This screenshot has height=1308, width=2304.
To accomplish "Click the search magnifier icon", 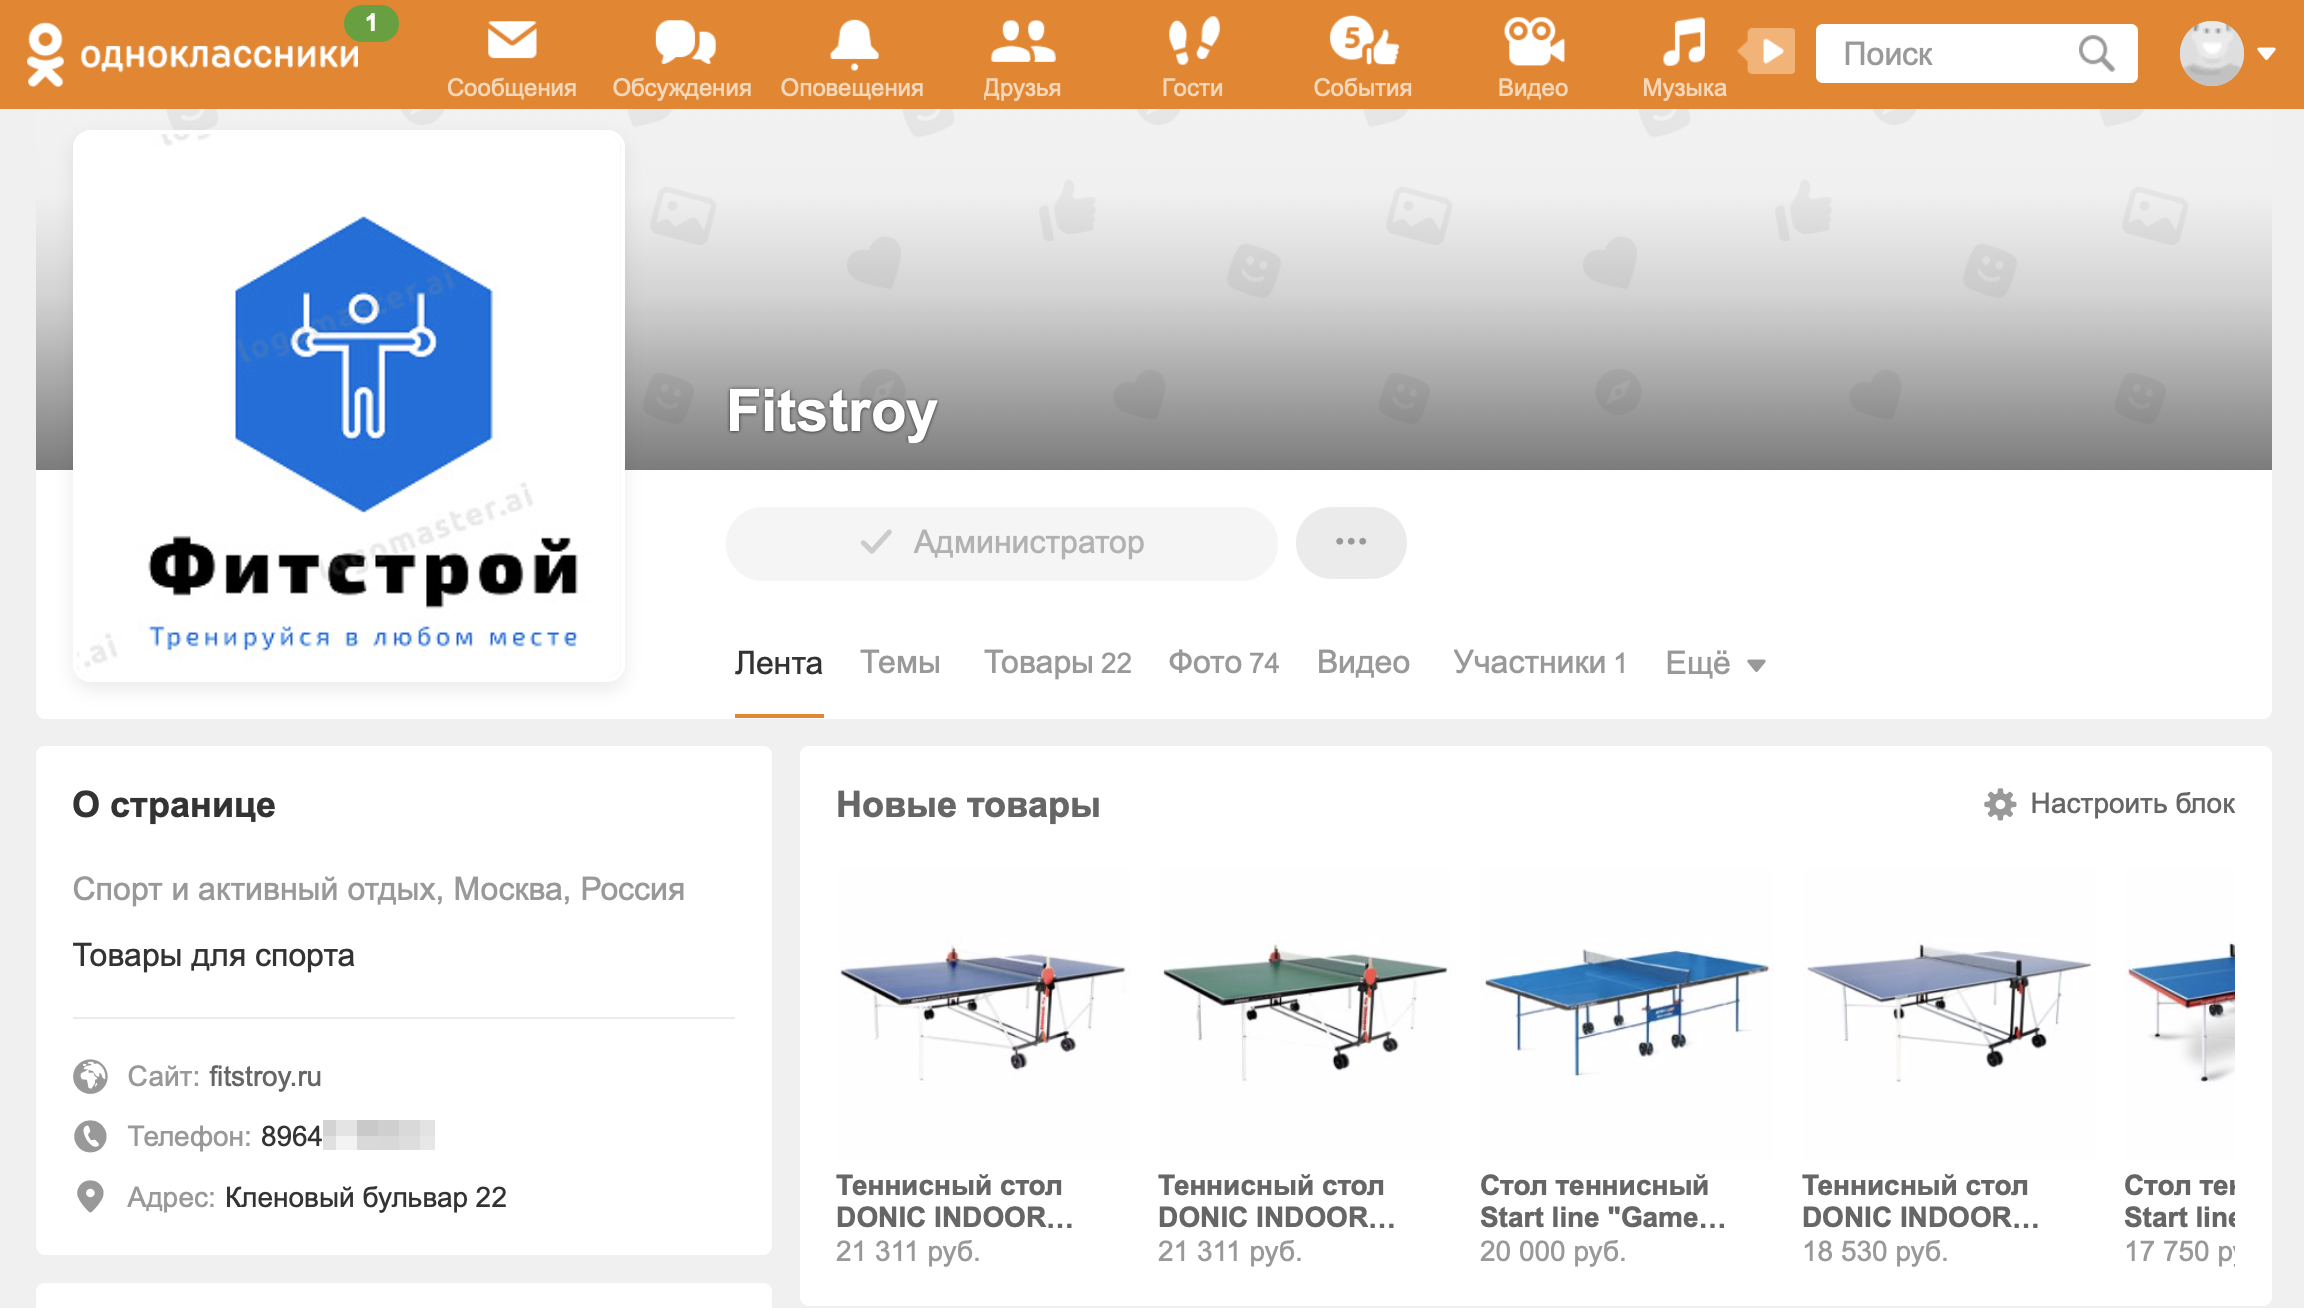I will tap(2096, 53).
